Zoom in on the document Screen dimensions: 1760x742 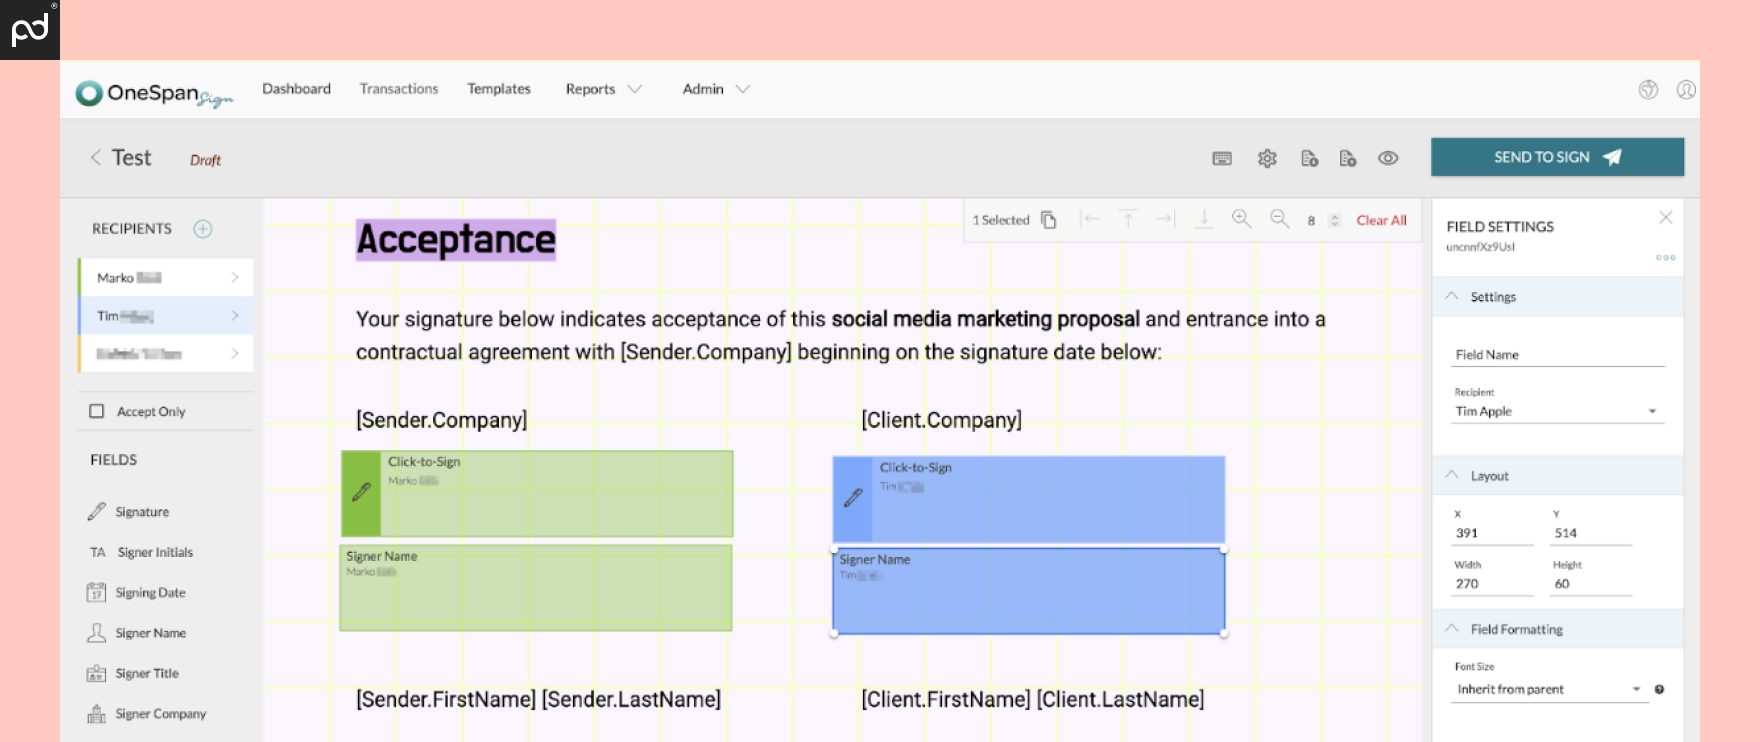click(x=1242, y=219)
